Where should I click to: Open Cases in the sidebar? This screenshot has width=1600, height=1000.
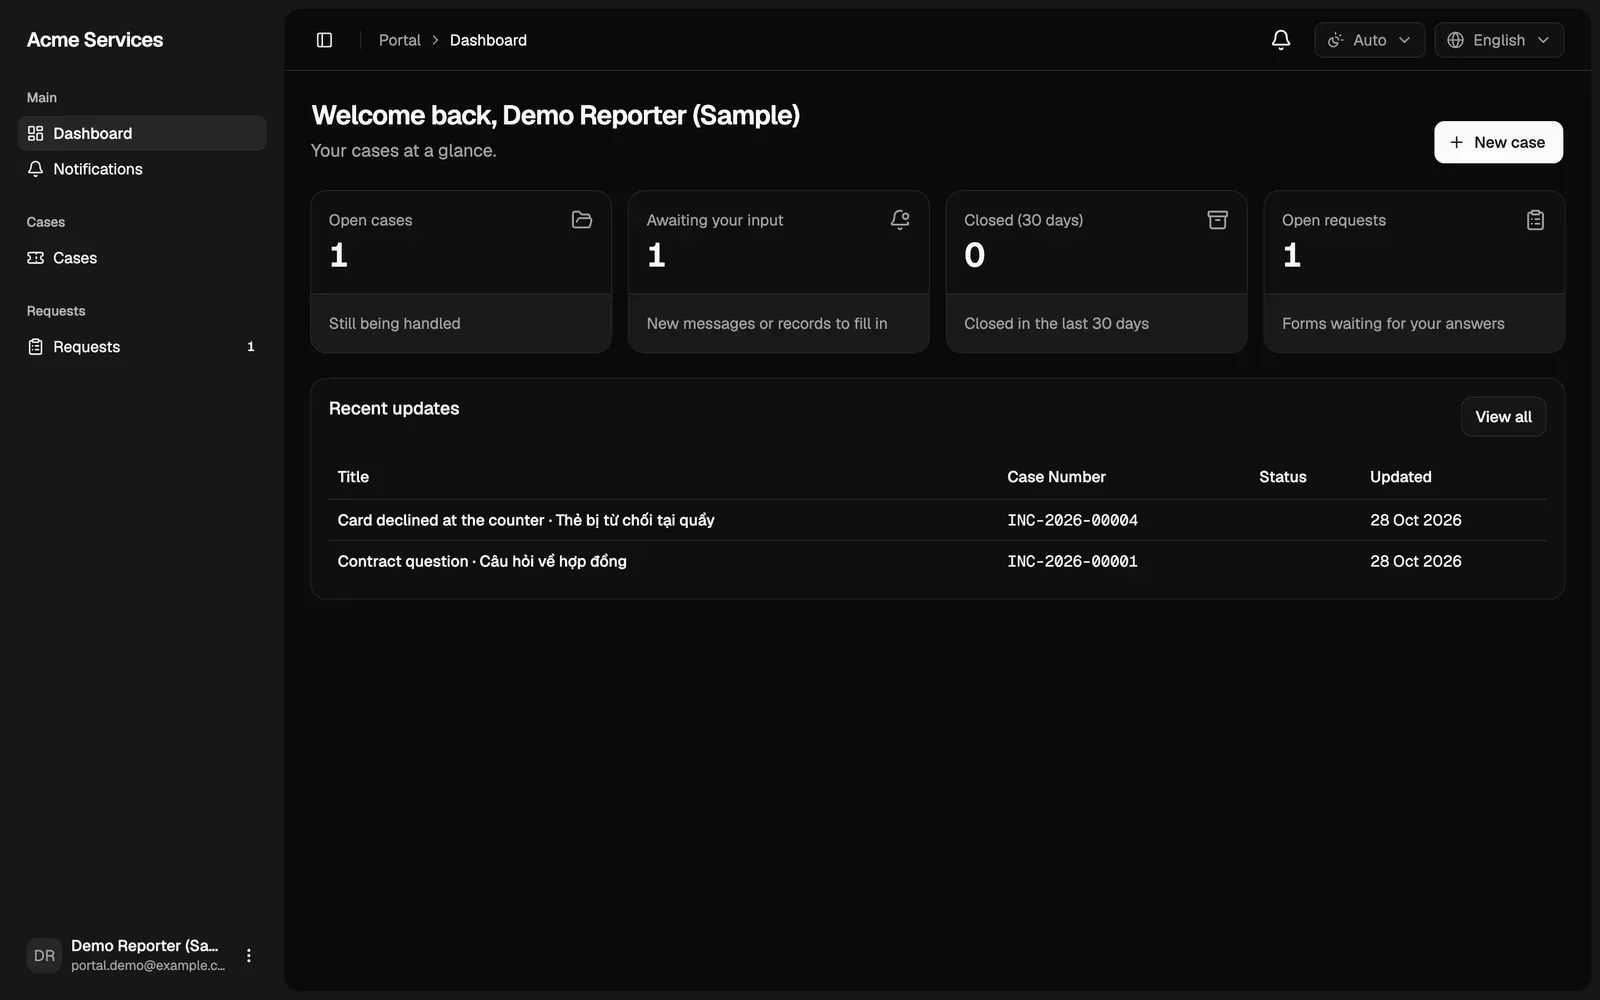[142, 258]
